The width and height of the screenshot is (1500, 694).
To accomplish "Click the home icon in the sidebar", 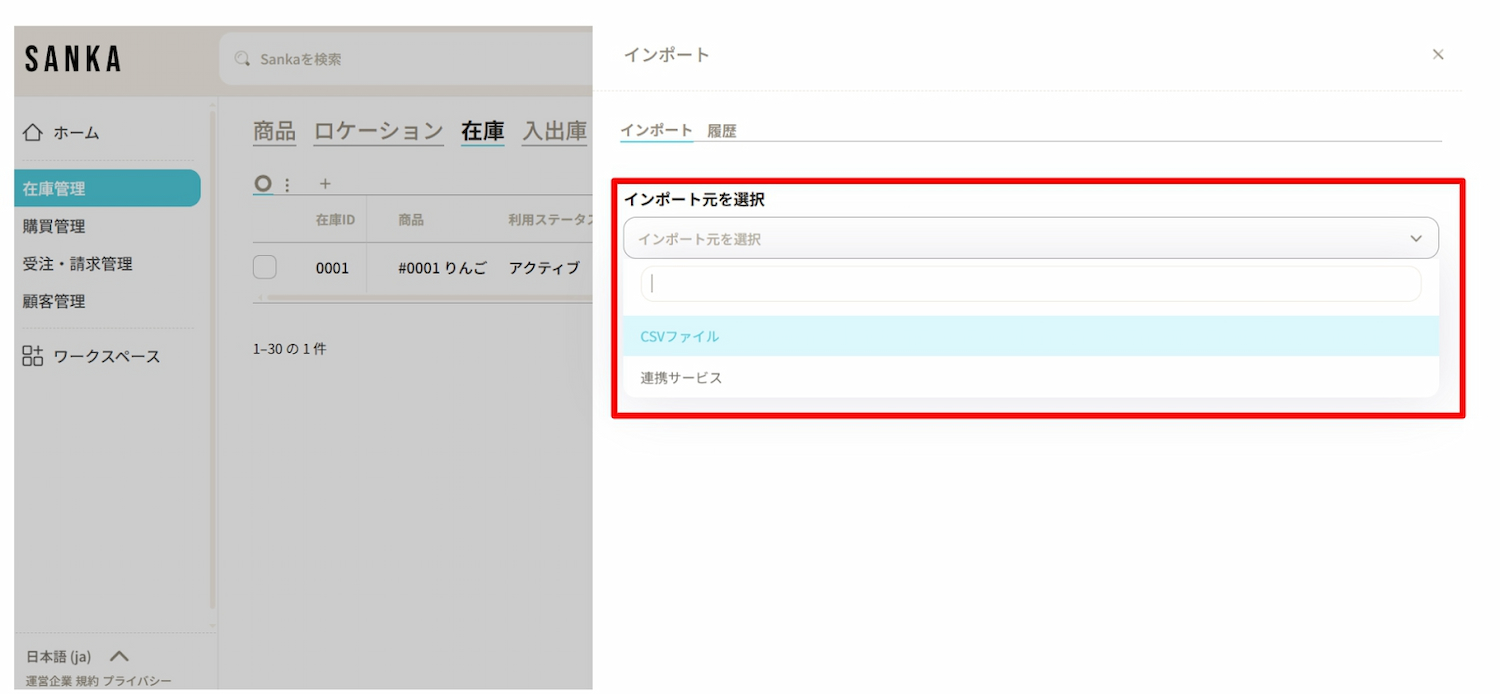I will coord(33,133).
